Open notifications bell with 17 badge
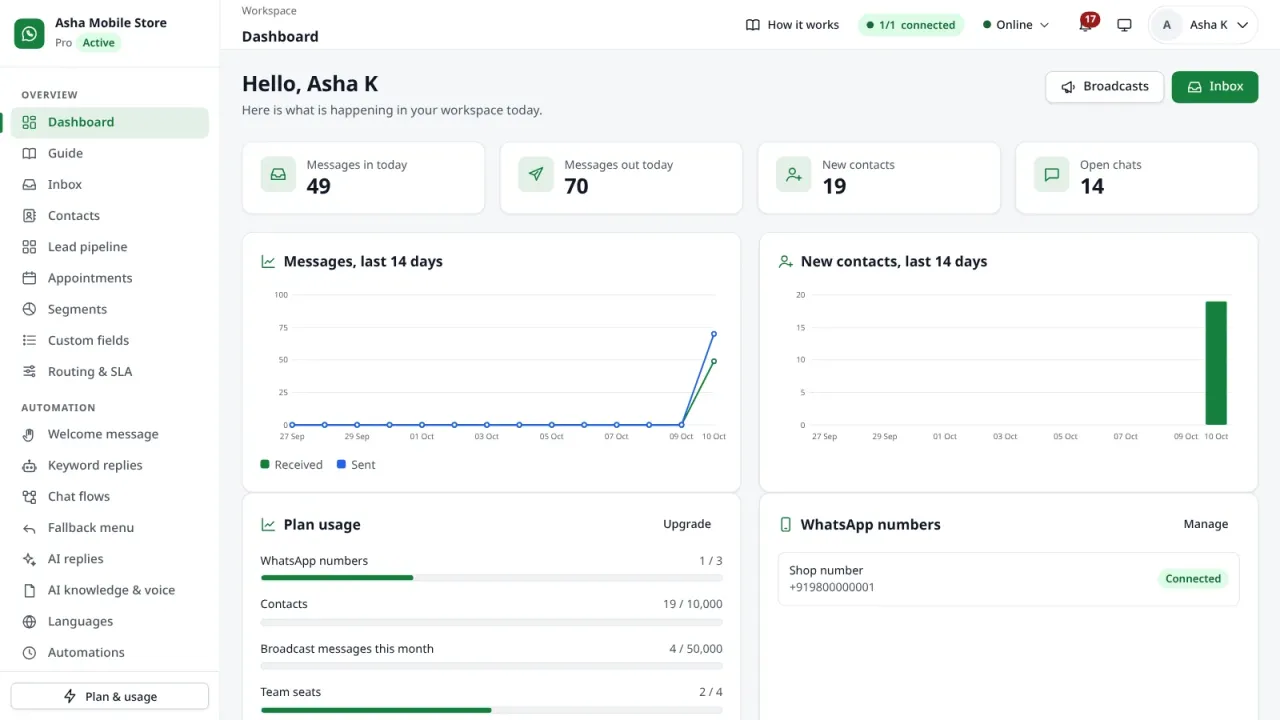 1086,24
